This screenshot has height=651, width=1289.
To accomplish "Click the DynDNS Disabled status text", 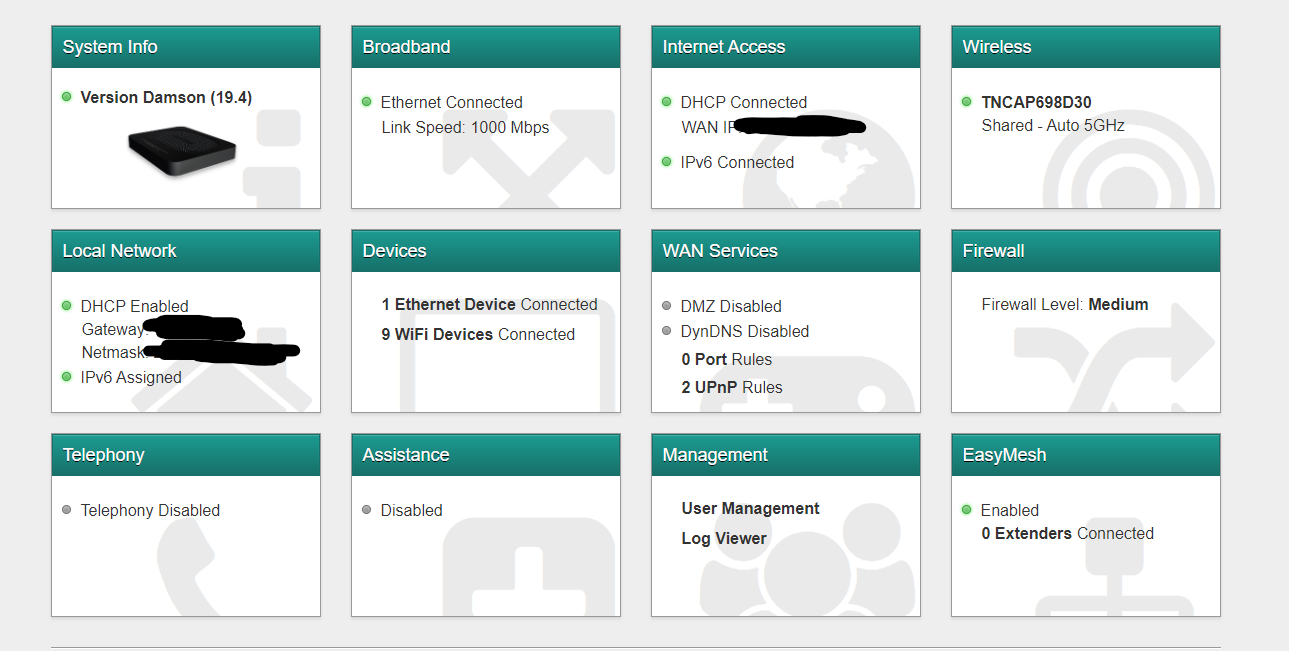I will (745, 332).
